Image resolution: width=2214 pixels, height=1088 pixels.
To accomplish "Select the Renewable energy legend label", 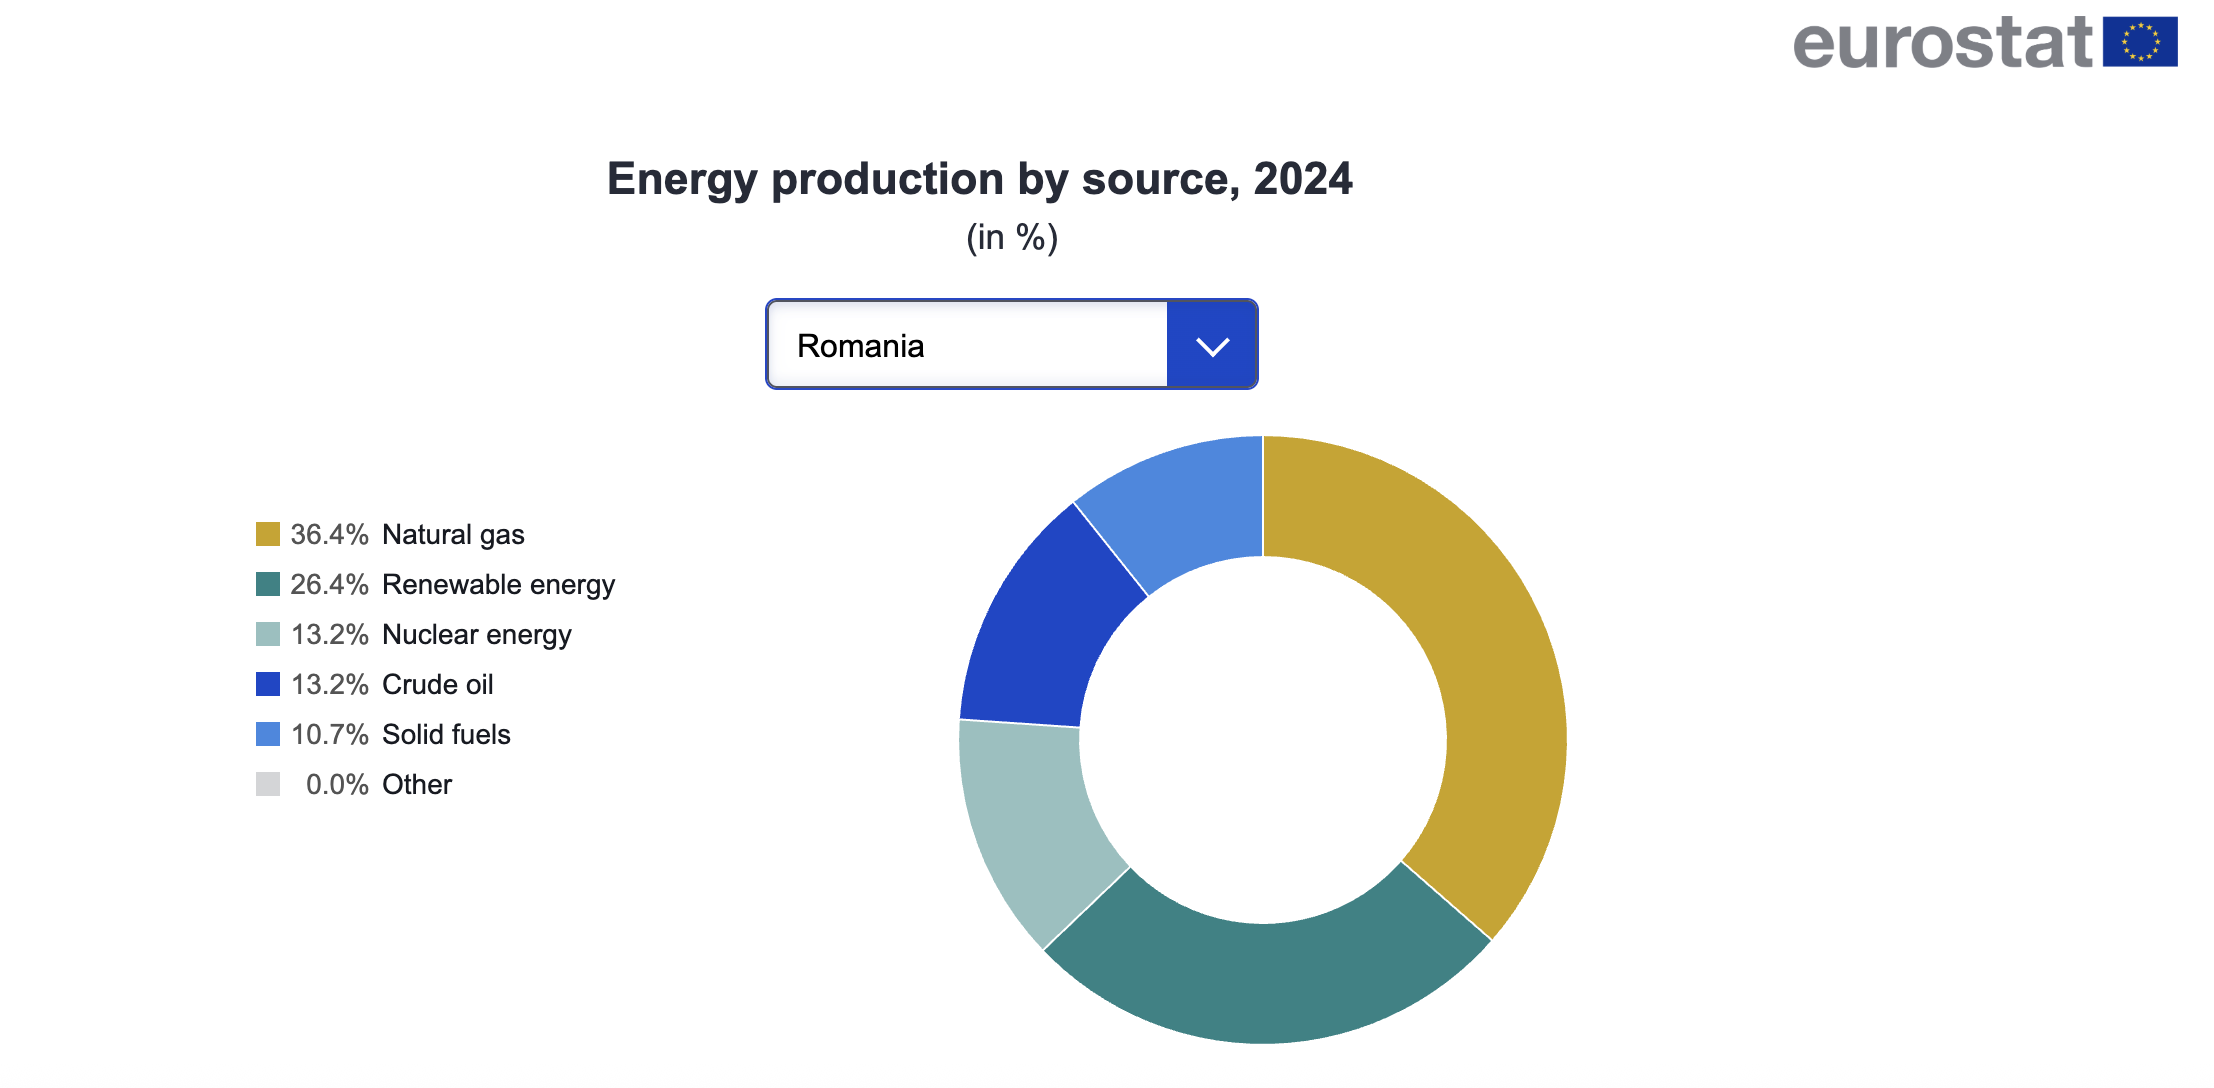I will click(x=498, y=584).
